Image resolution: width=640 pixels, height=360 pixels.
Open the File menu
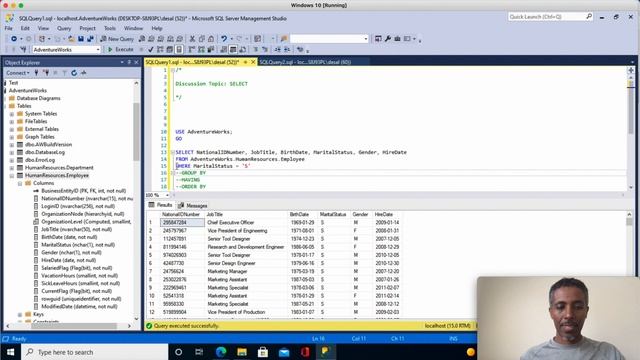click(9, 28)
